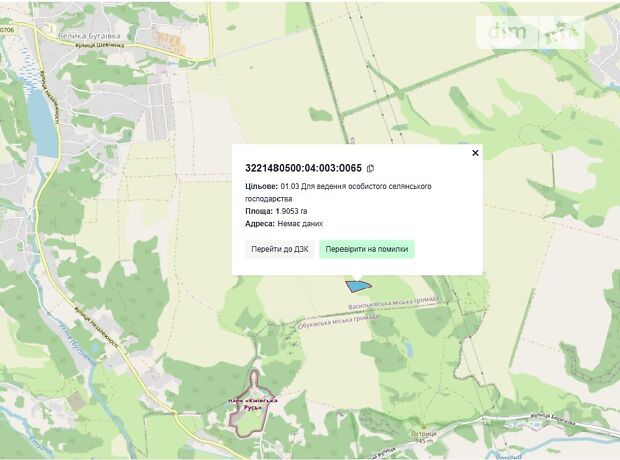The image size is (620, 460).
Task: Click the Адреса: Немає даних line
Action: [x=284, y=224]
